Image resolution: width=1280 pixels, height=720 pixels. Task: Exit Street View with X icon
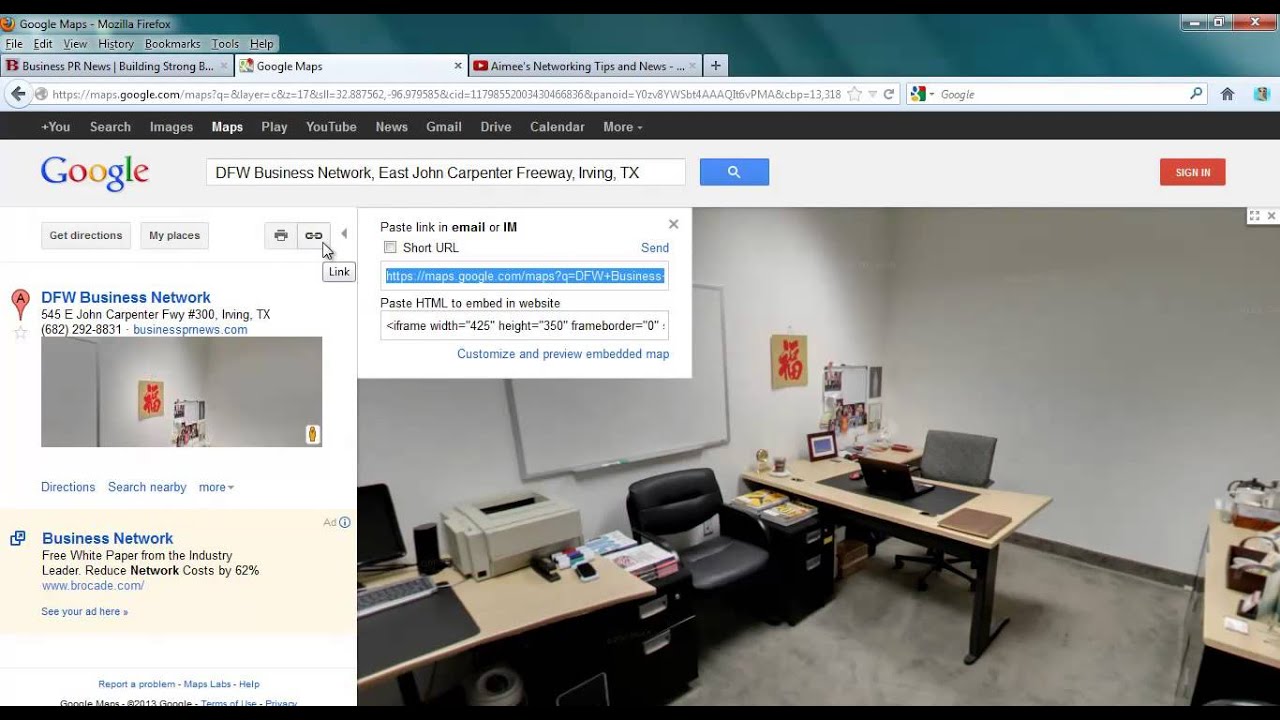(1272, 216)
